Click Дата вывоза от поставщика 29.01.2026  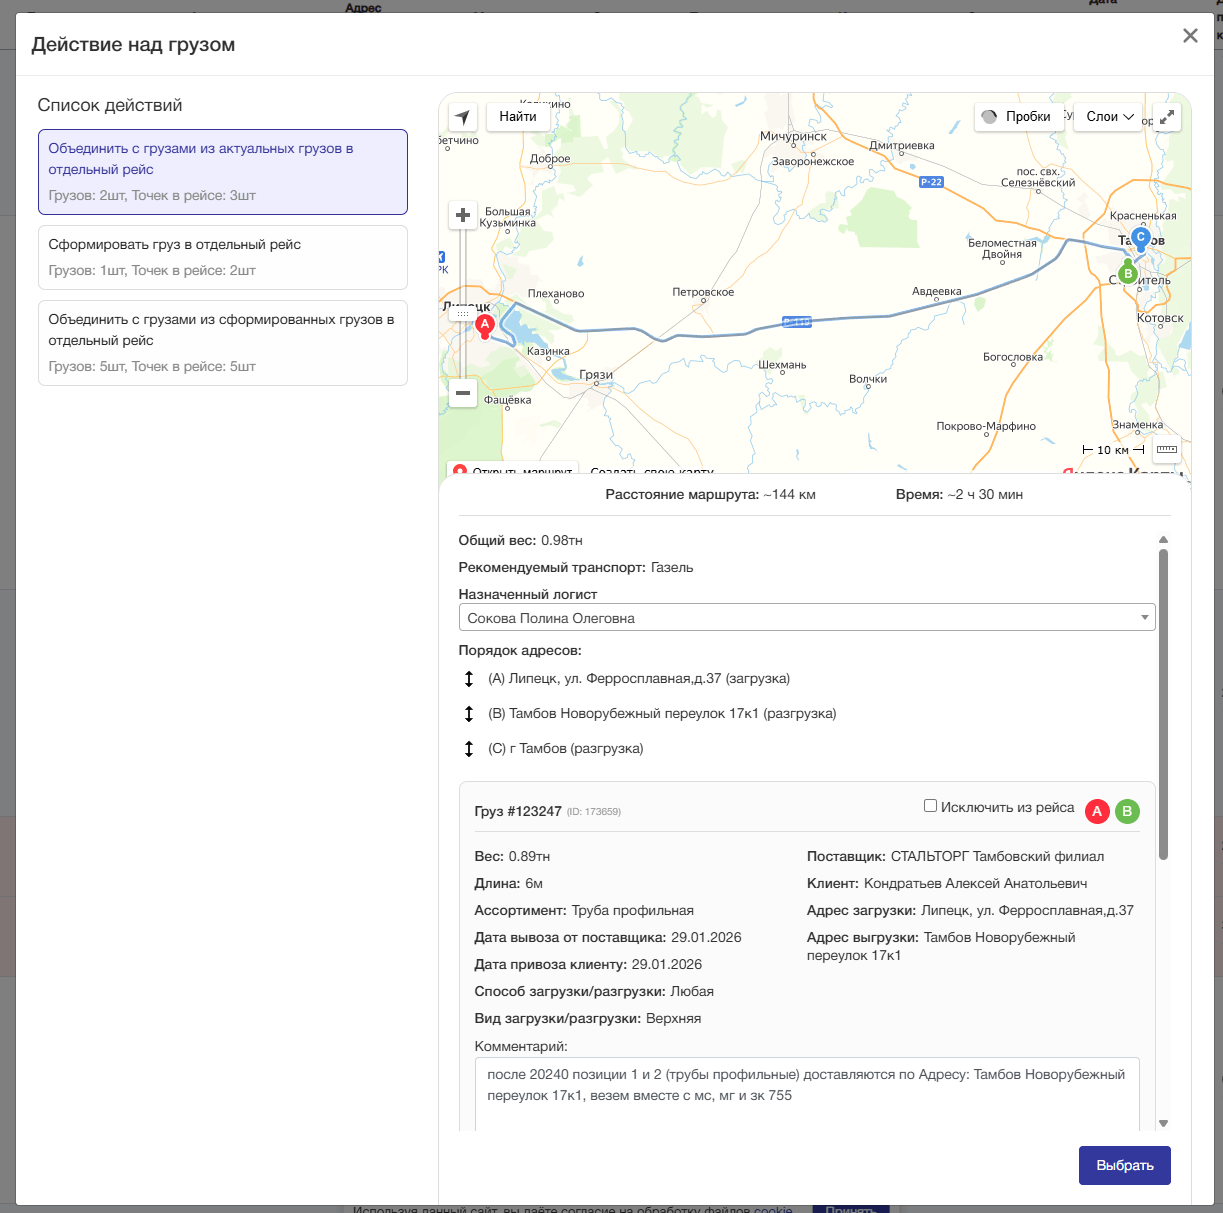coord(608,937)
